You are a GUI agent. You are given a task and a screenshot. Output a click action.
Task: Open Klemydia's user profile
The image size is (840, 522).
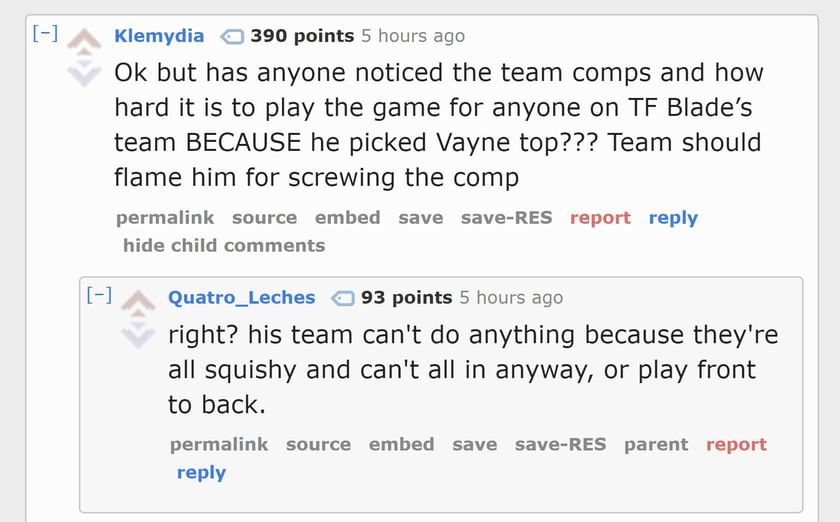(x=159, y=36)
